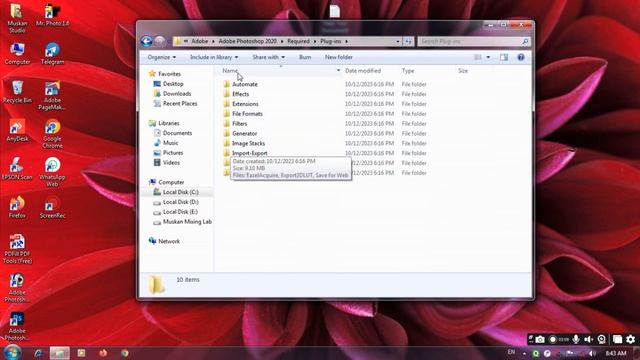Select the Import-Export folder
This screenshot has width=640, height=360.
(249, 153)
